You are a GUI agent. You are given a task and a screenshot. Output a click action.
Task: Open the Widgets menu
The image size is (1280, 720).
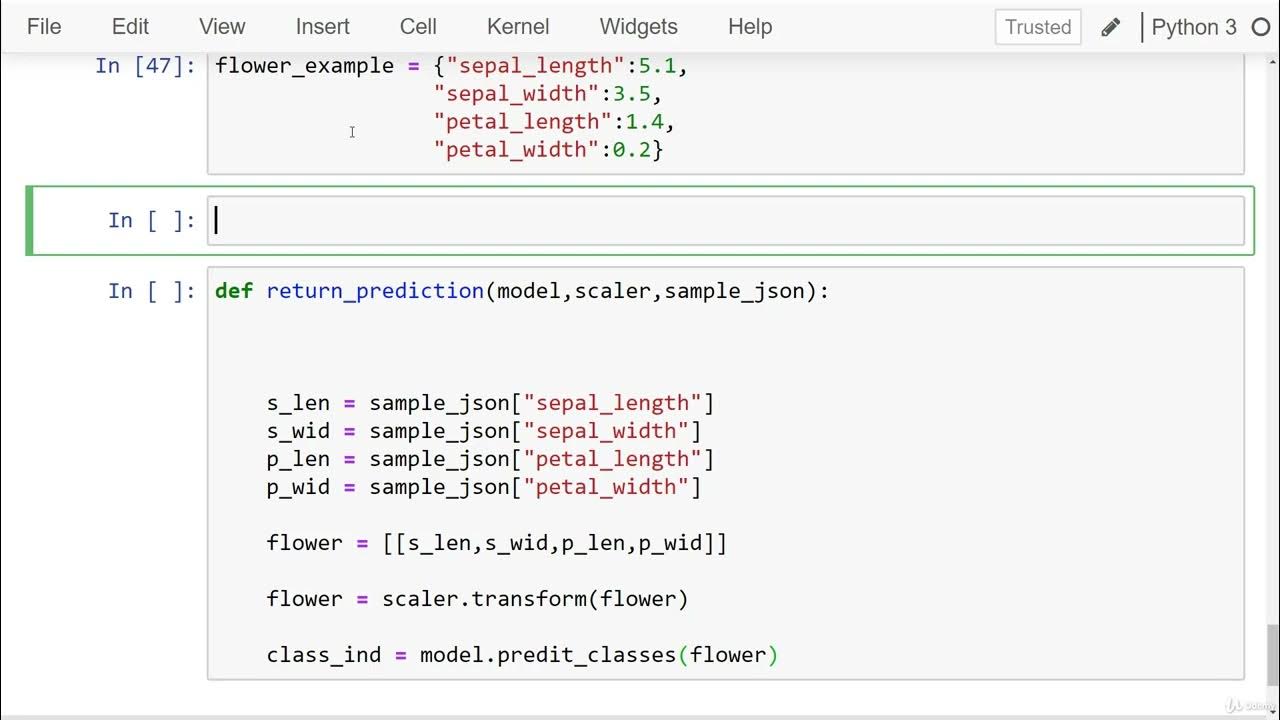[x=639, y=27]
